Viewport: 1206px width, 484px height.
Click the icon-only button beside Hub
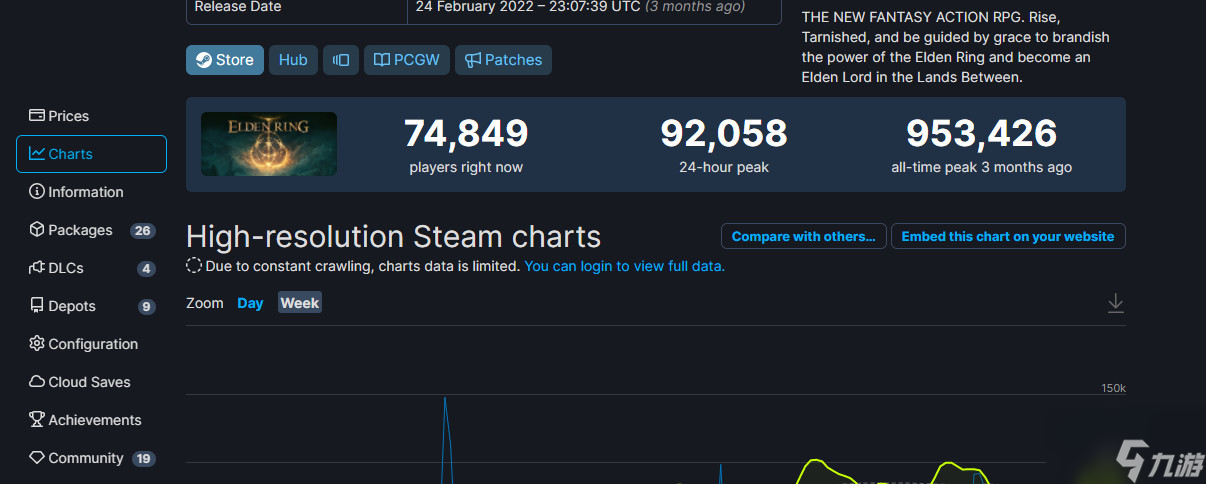point(341,60)
